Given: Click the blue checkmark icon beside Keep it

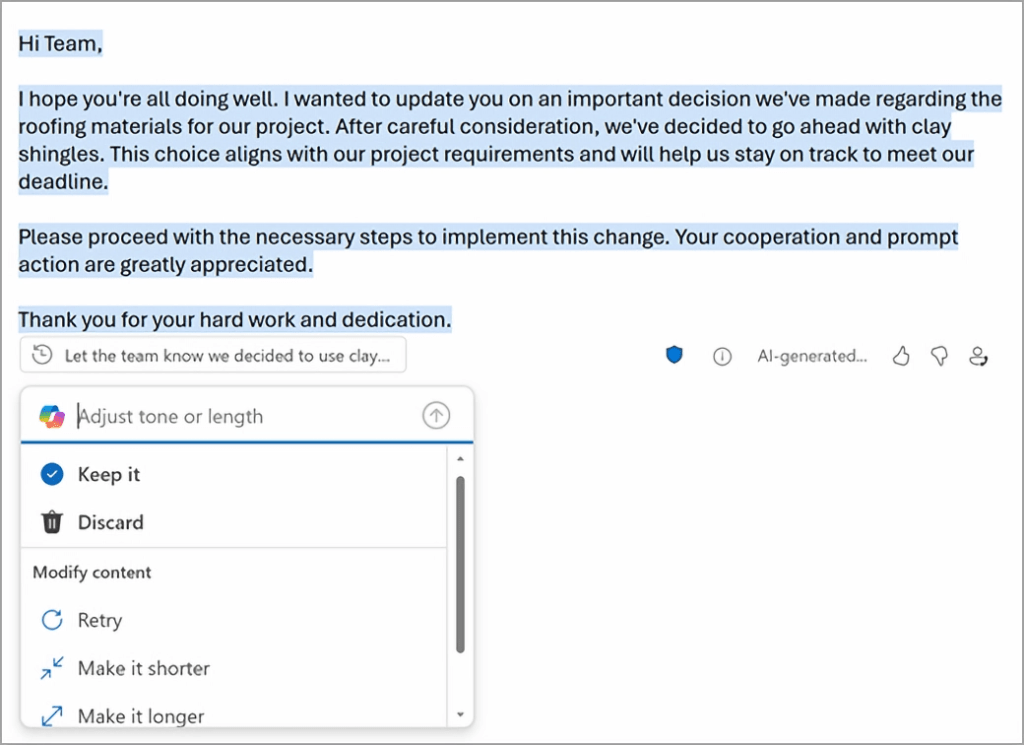Looking at the screenshot, I should [52, 474].
